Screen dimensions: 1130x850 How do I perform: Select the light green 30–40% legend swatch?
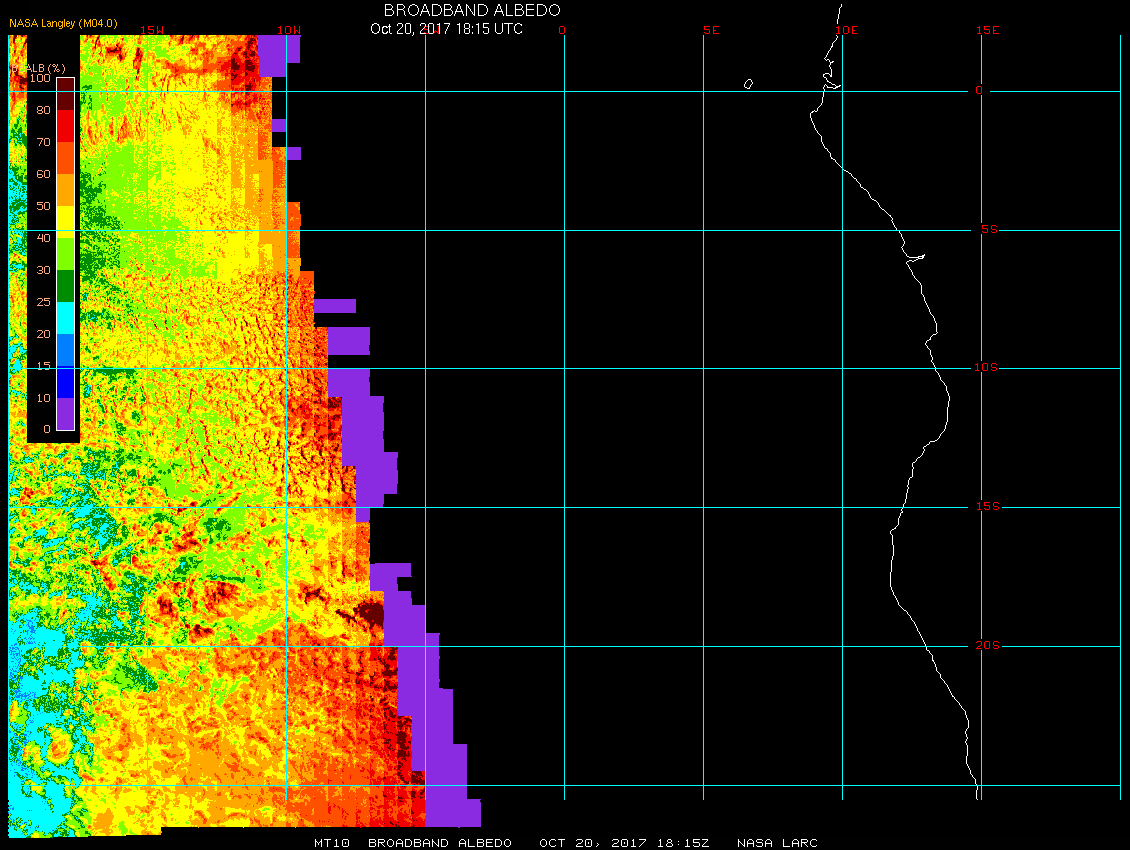coord(65,254)
